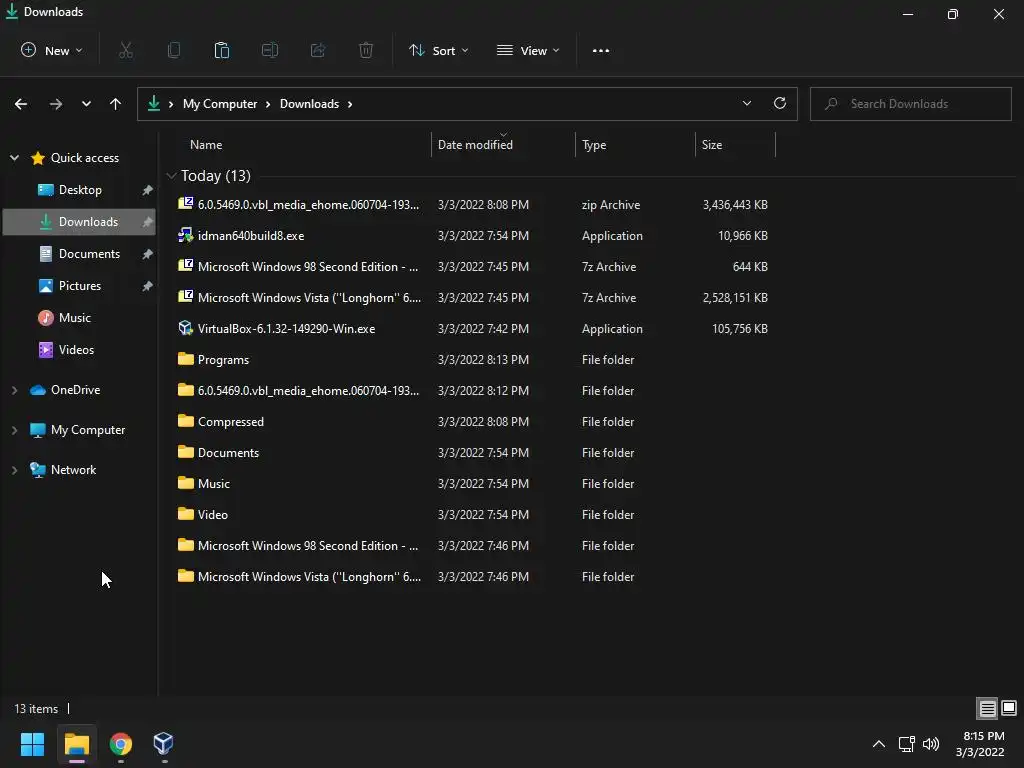
Task: Click the network tray icon
Action: pos(906,744)
